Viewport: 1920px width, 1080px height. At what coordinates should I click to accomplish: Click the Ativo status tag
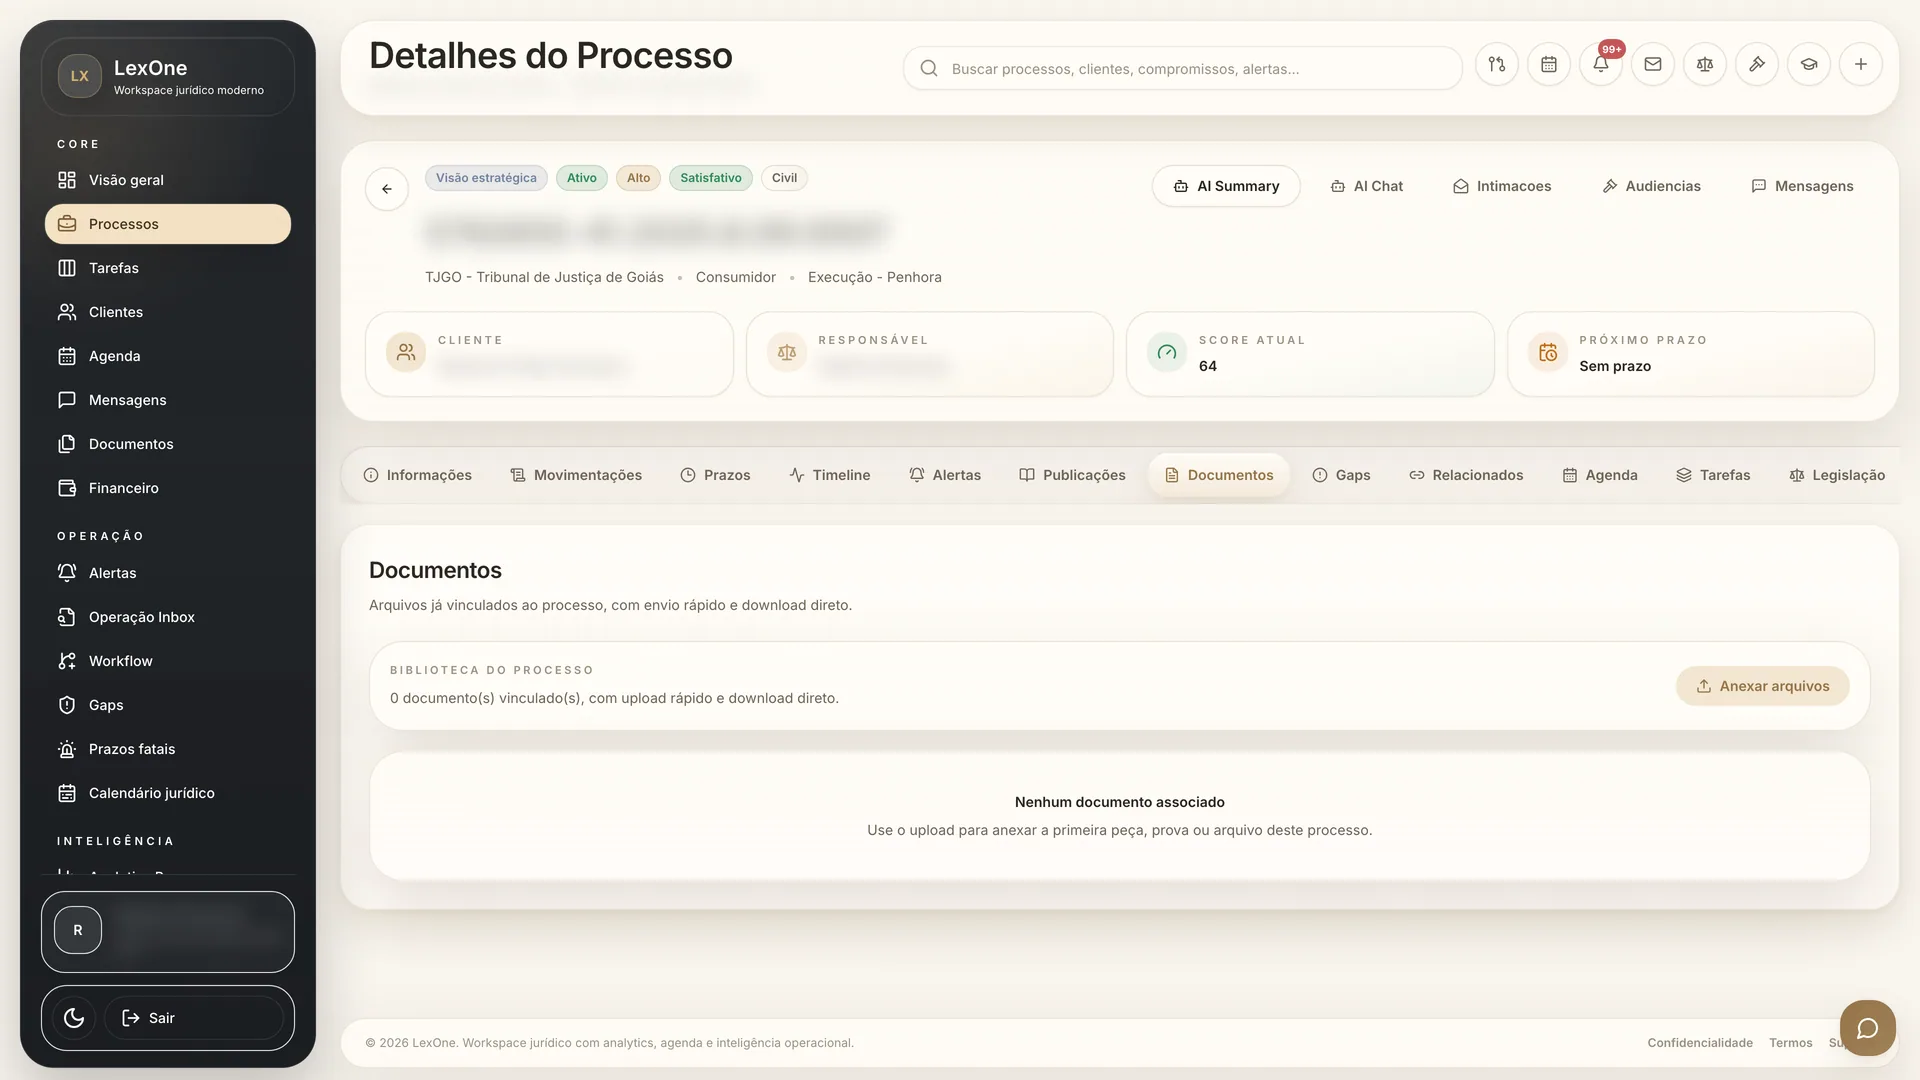582,178
